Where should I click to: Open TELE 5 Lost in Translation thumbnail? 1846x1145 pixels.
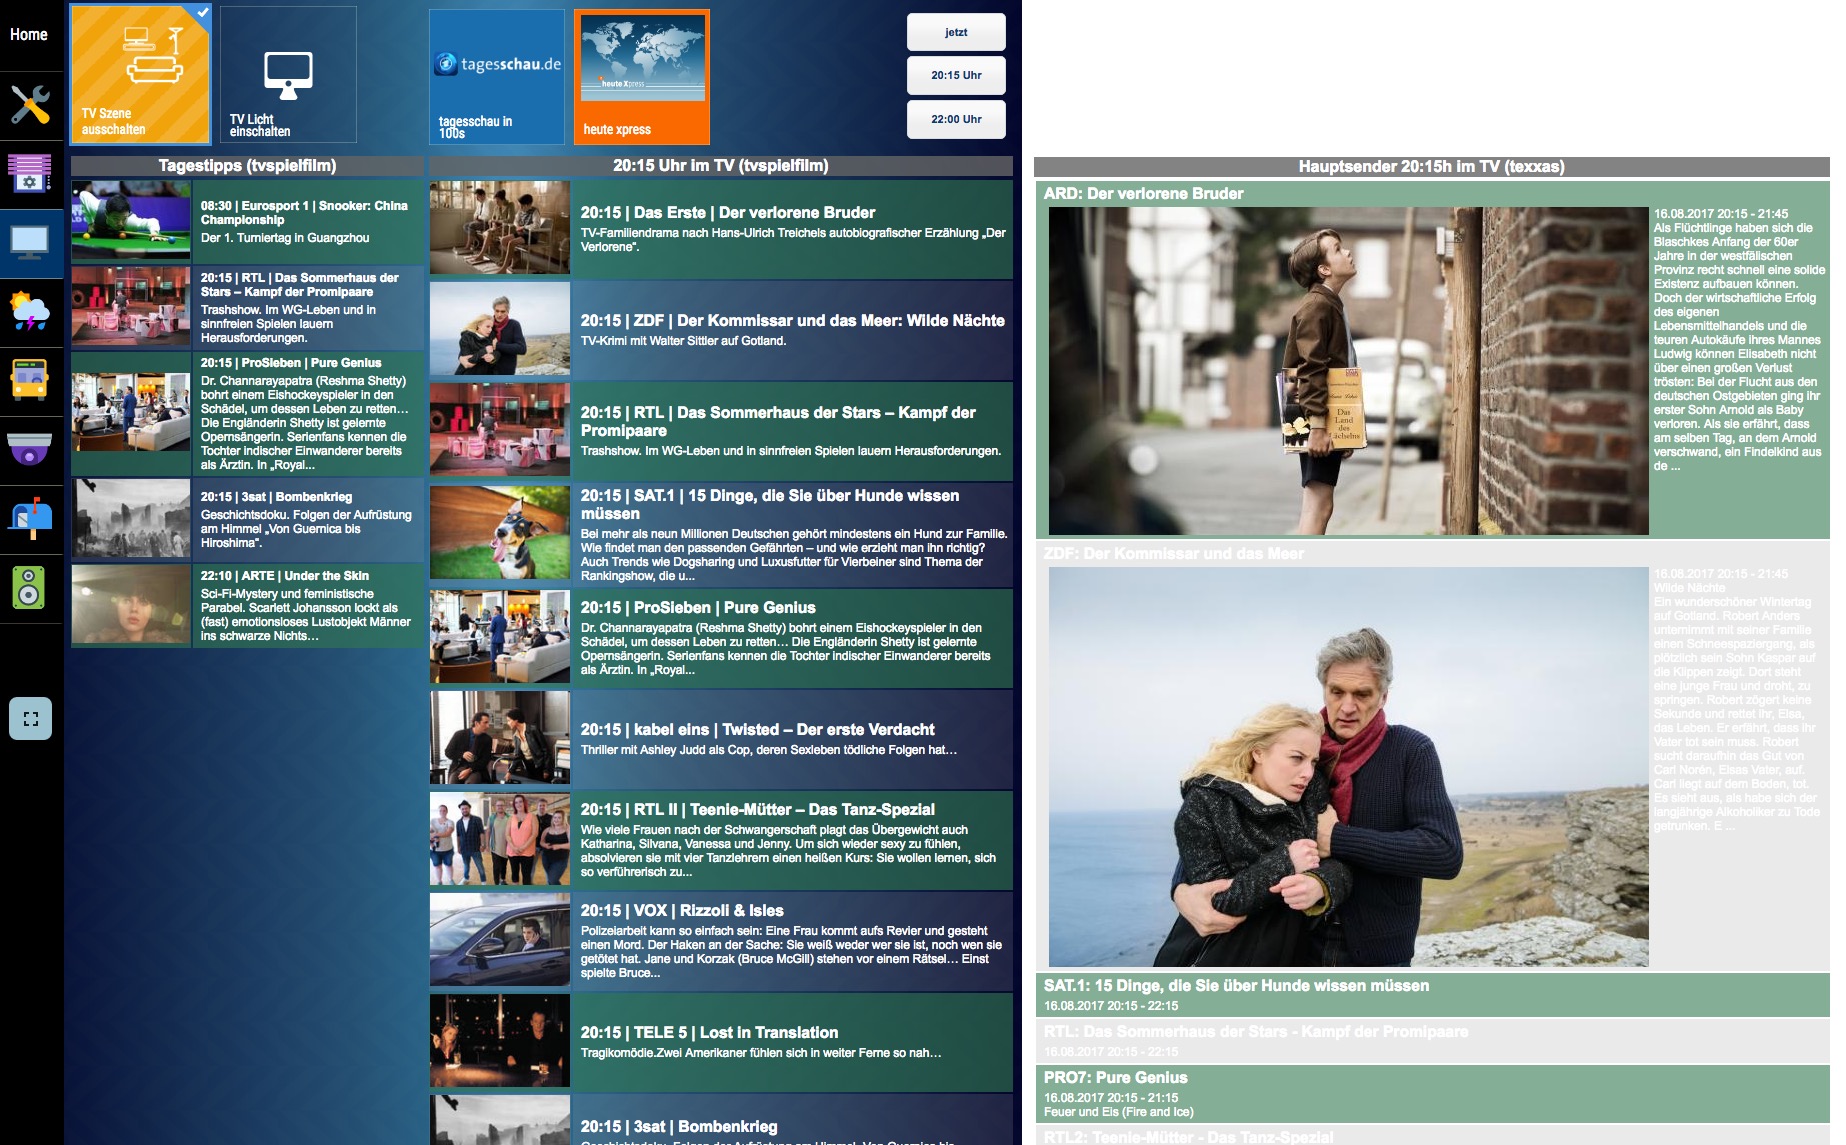click(x=500, y=1040)
